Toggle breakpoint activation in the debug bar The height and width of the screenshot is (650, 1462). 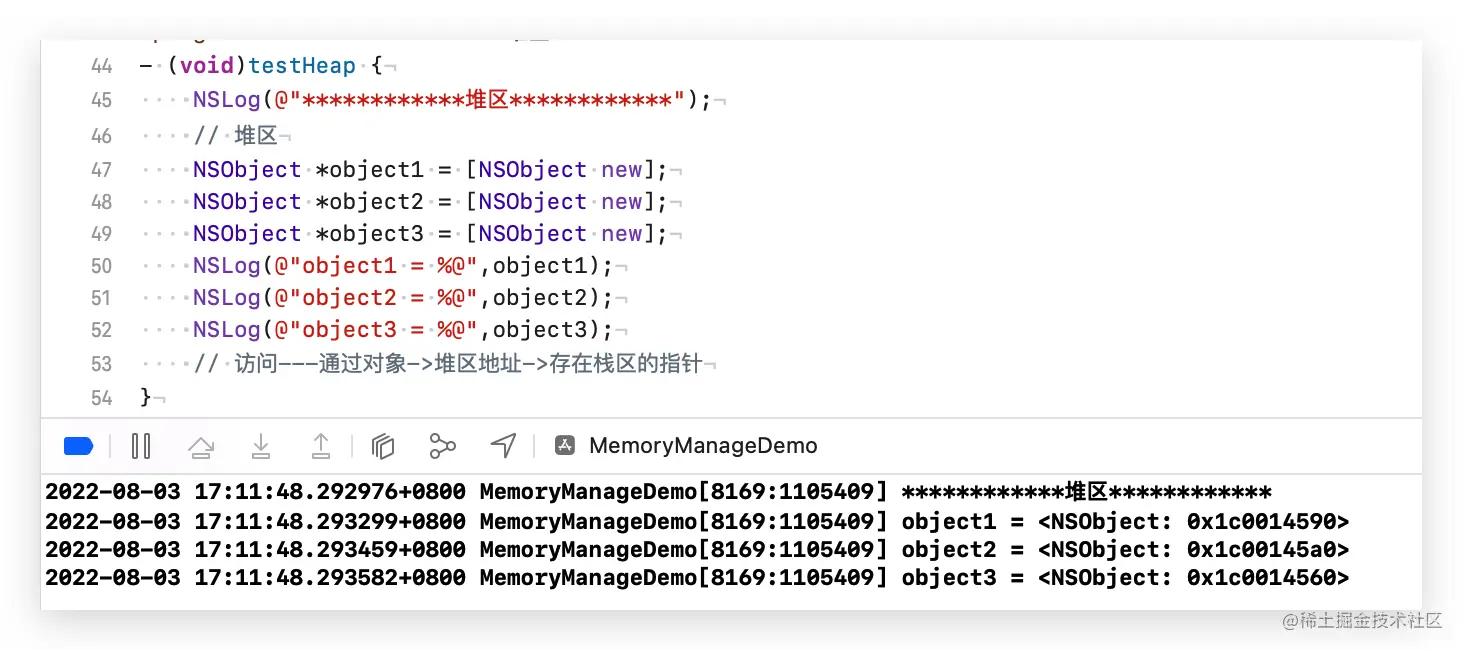(78, 446)
